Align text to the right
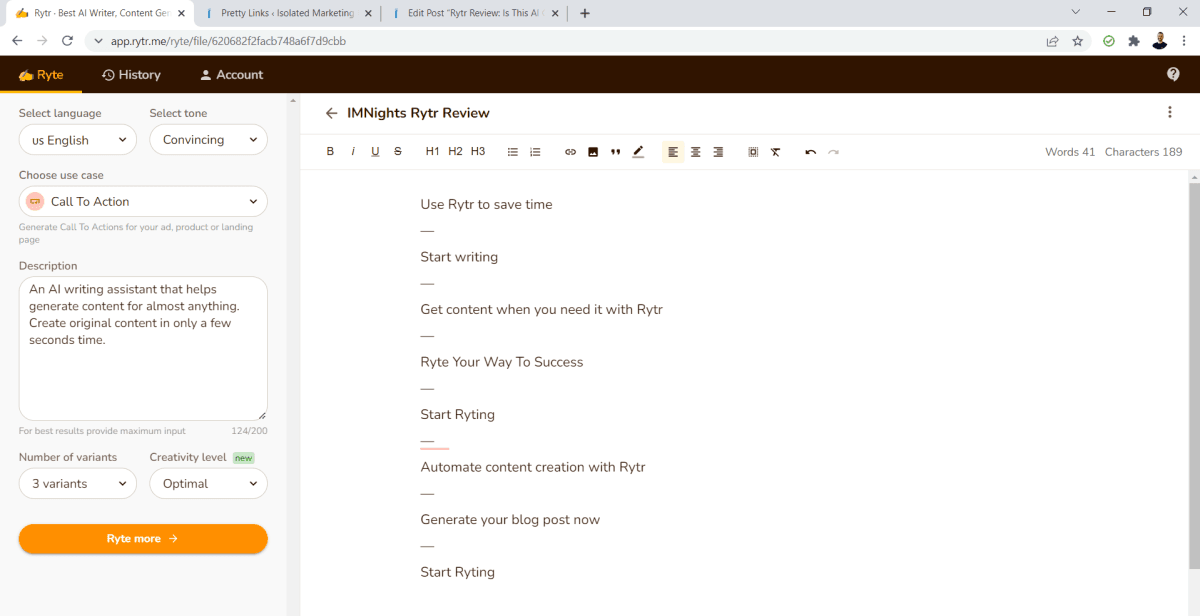1200x616 pixels. pos(718,152)
